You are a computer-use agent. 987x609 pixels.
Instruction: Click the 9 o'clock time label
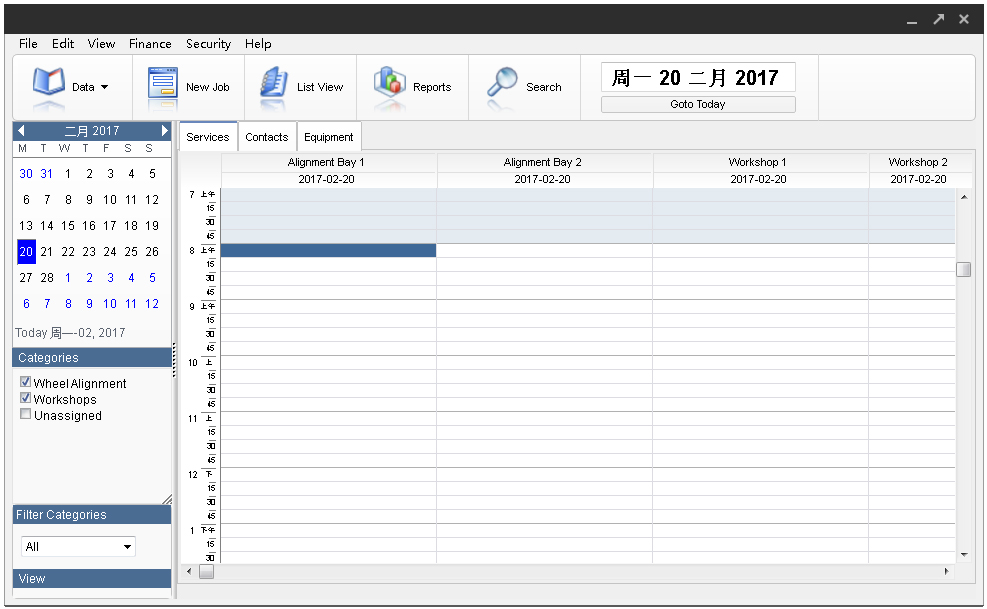coord(192,306)
